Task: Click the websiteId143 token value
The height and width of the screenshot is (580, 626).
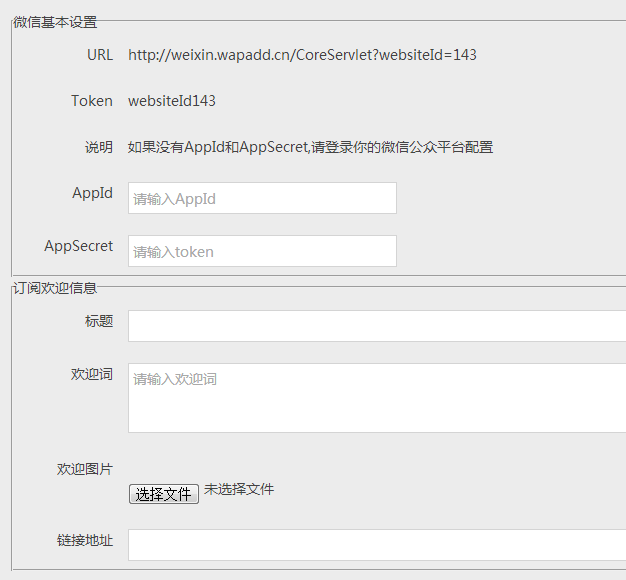Action: click(172, 101)
